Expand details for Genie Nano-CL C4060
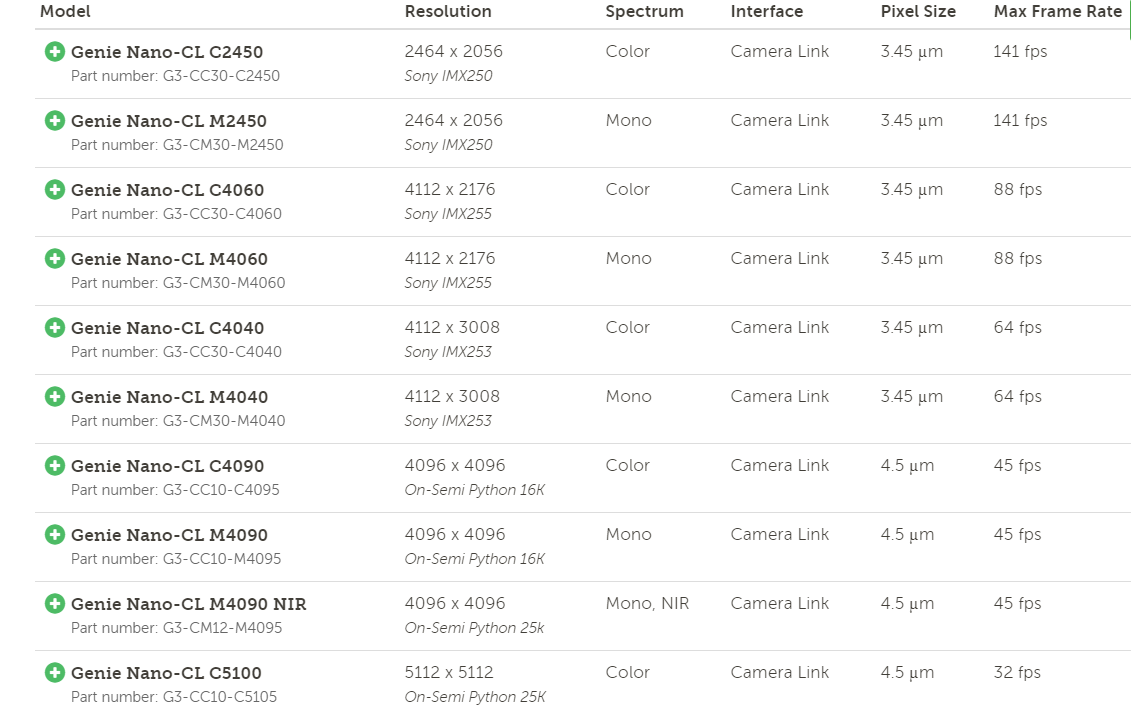1131x708 pixels. point(55,190)
